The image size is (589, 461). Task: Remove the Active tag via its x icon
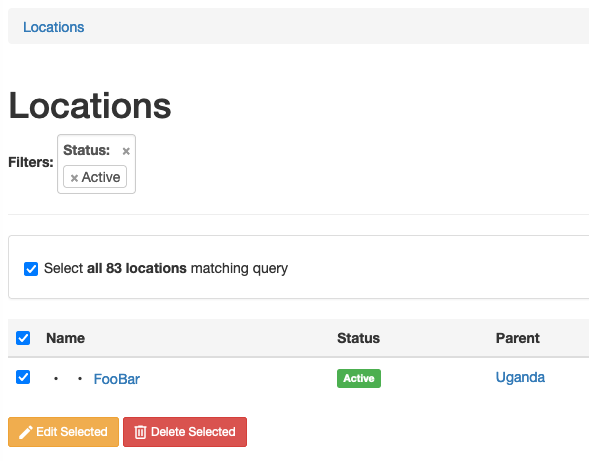[74, 178]
